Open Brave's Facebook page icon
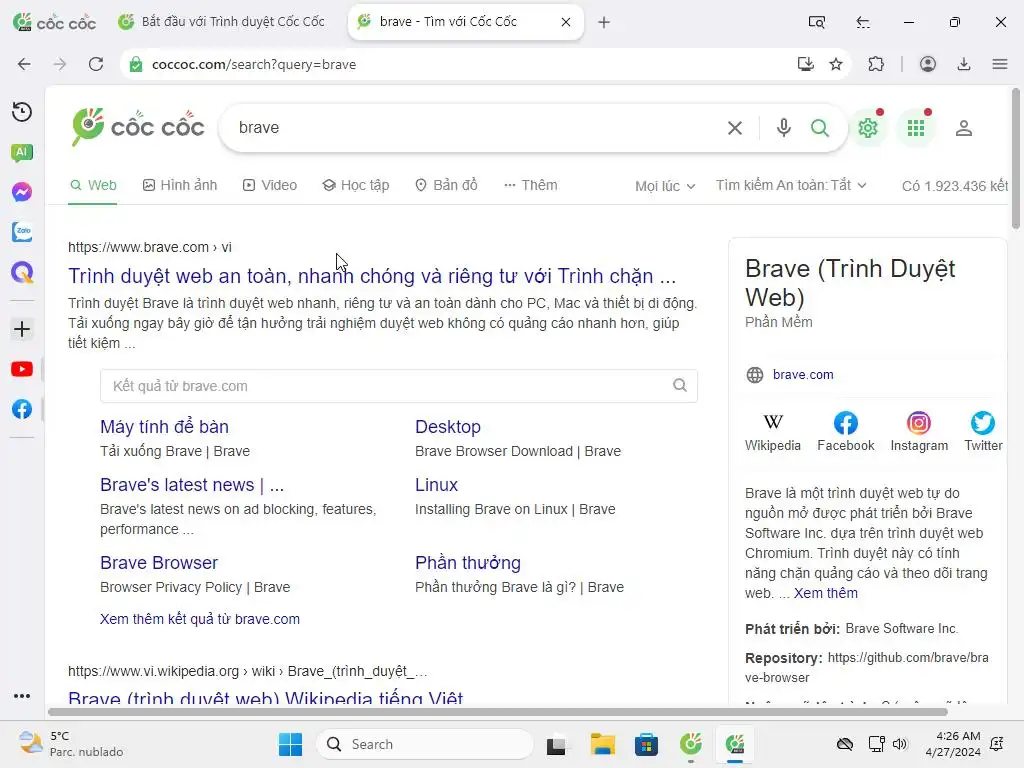1024x768 pixels. 846,432
